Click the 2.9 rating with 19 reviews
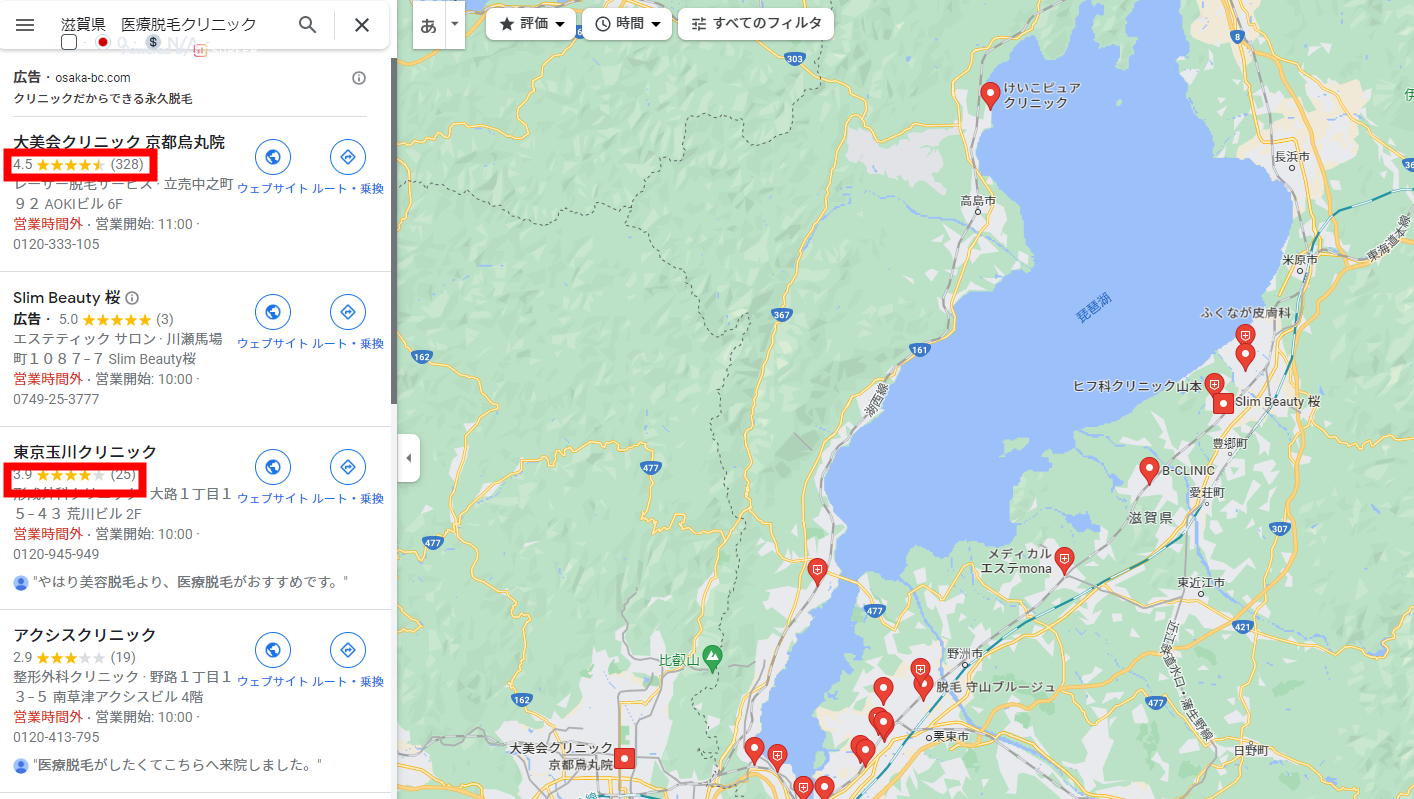This screenshot has width=1414, height=799. [74, 657]
